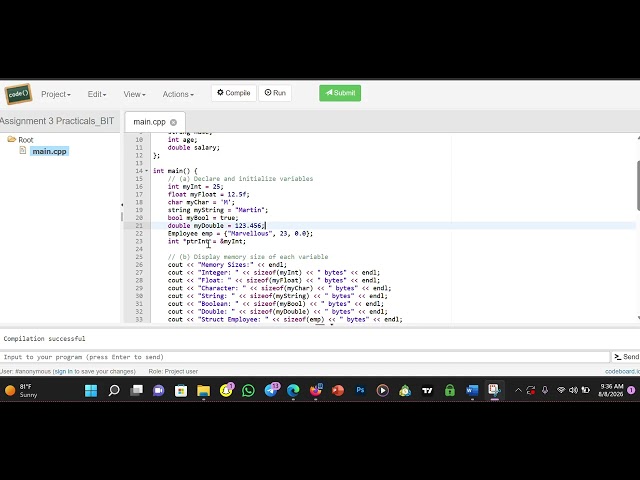Screen dimensions: 640x480
Task: Click the microphone tray icon
Action: (x=545, y=391)
